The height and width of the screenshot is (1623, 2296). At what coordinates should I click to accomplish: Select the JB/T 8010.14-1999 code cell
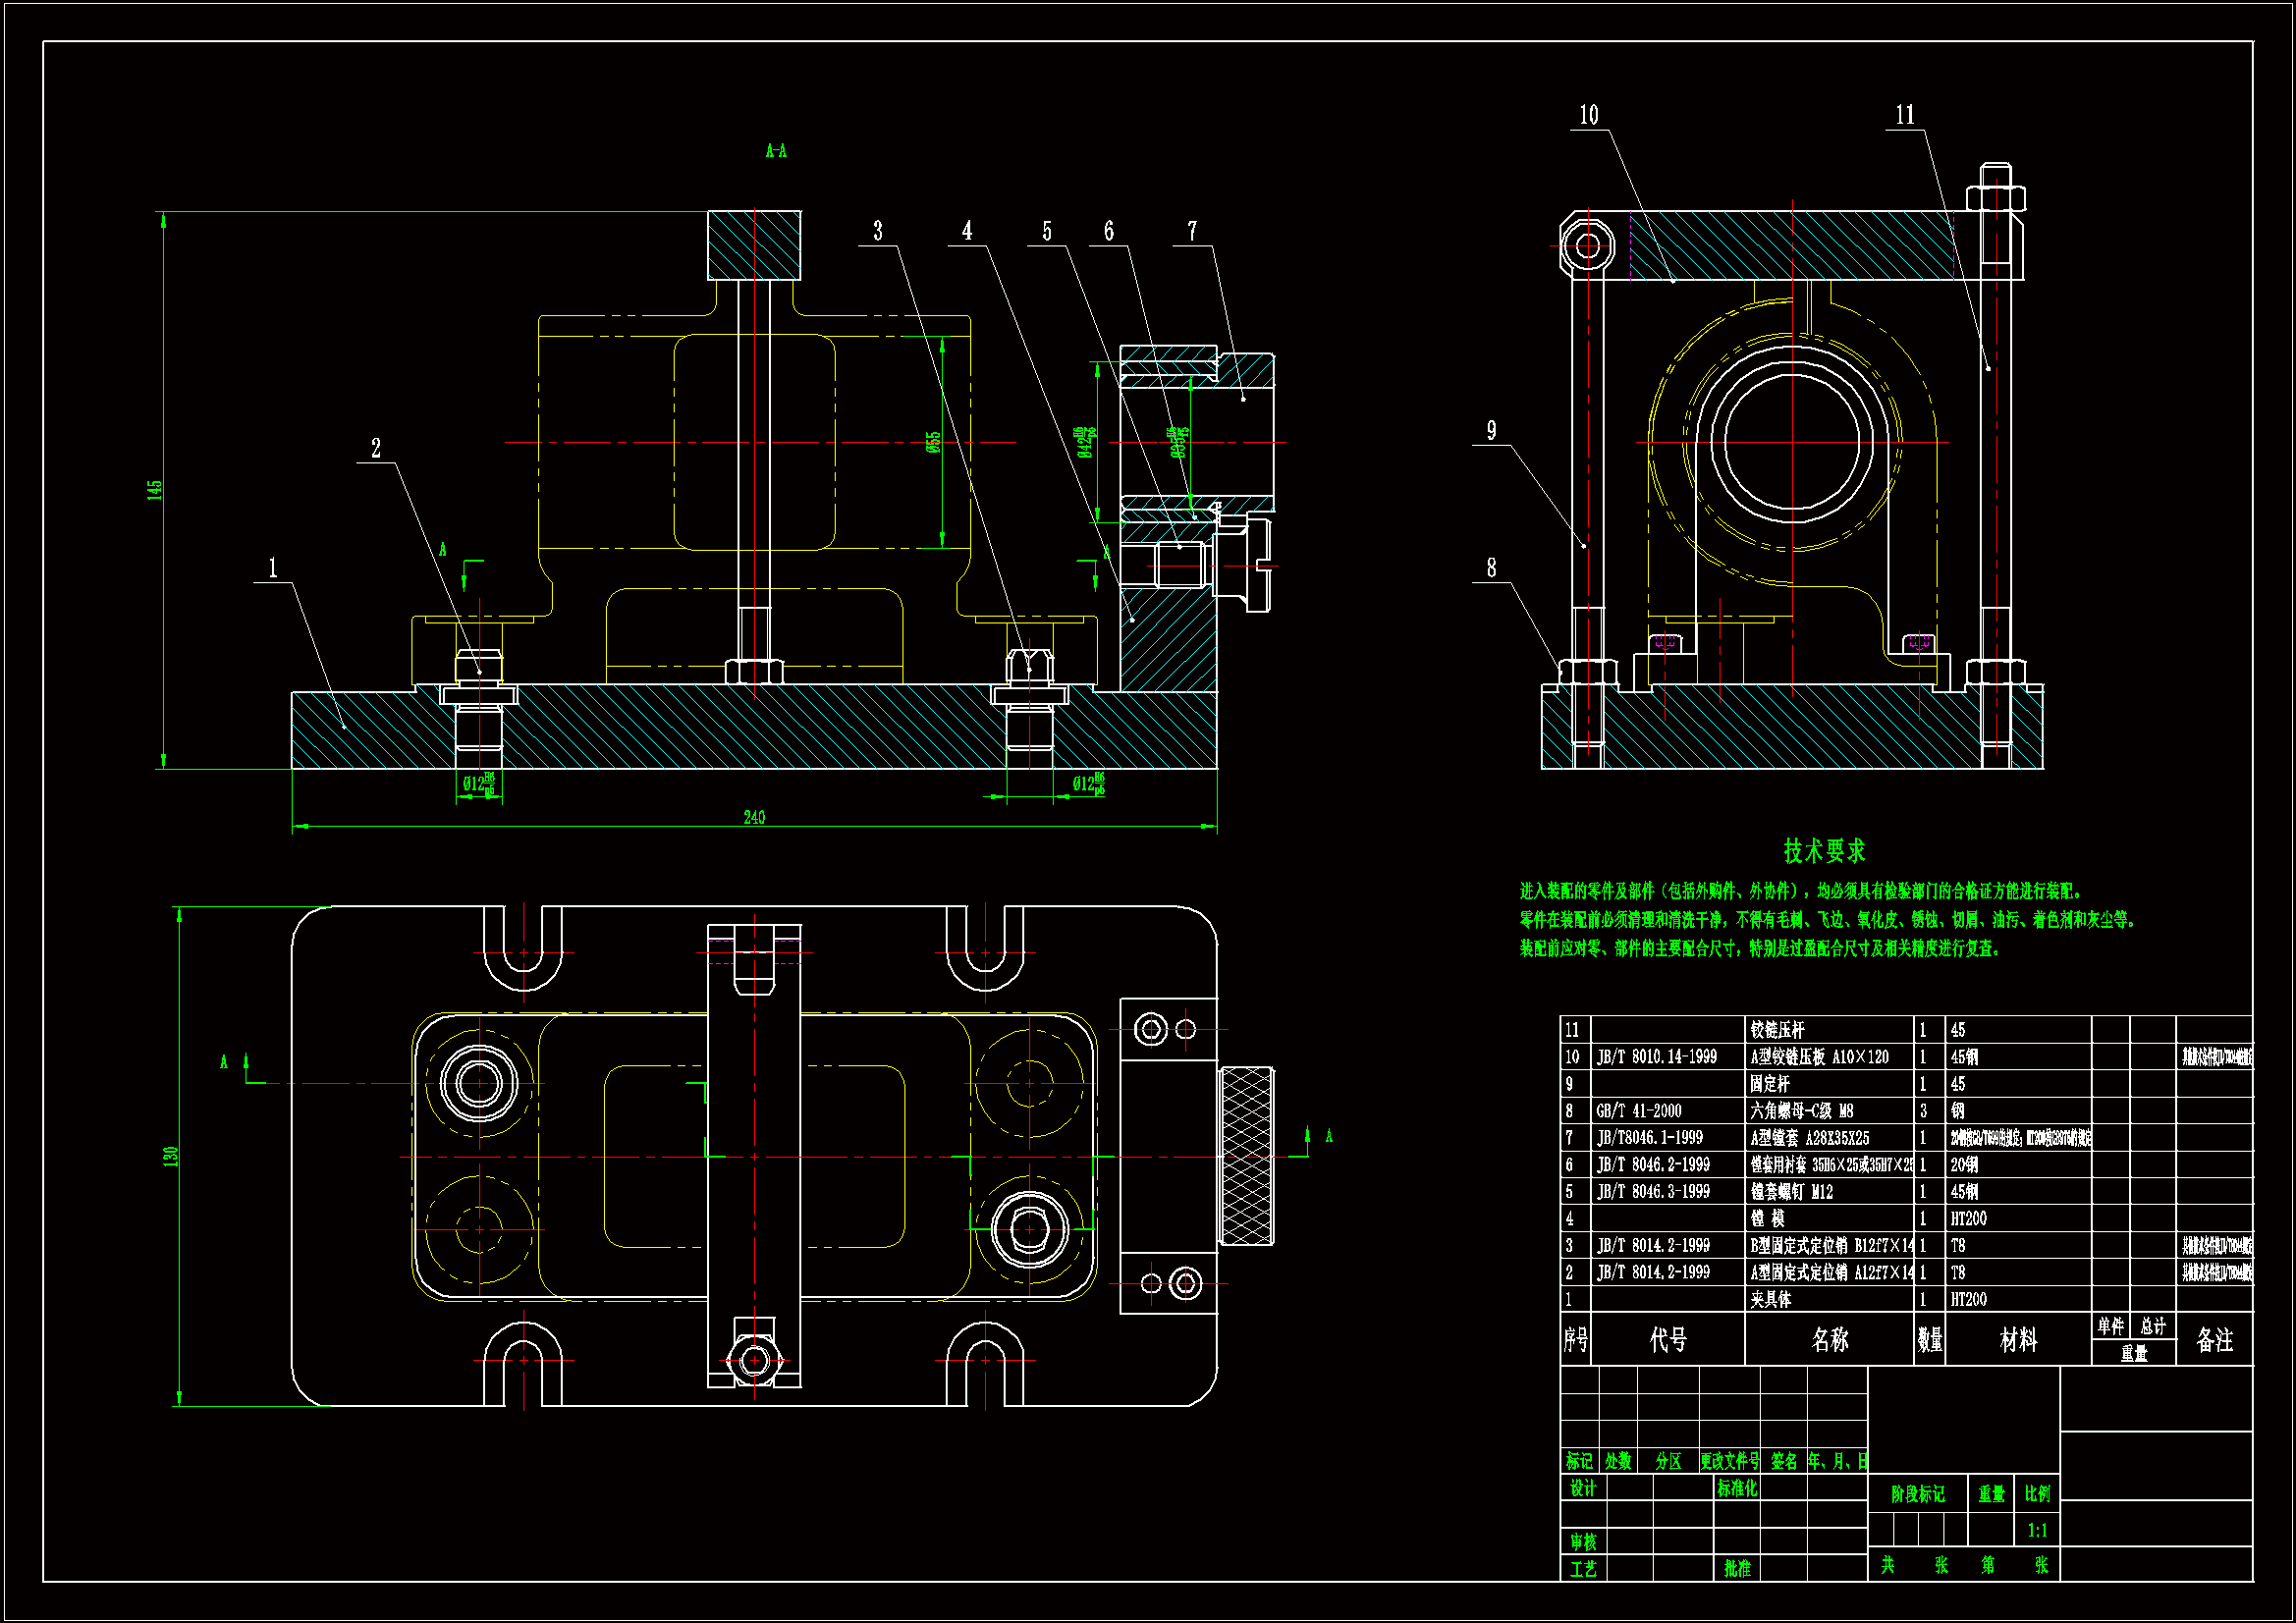click(1656, 1056)
